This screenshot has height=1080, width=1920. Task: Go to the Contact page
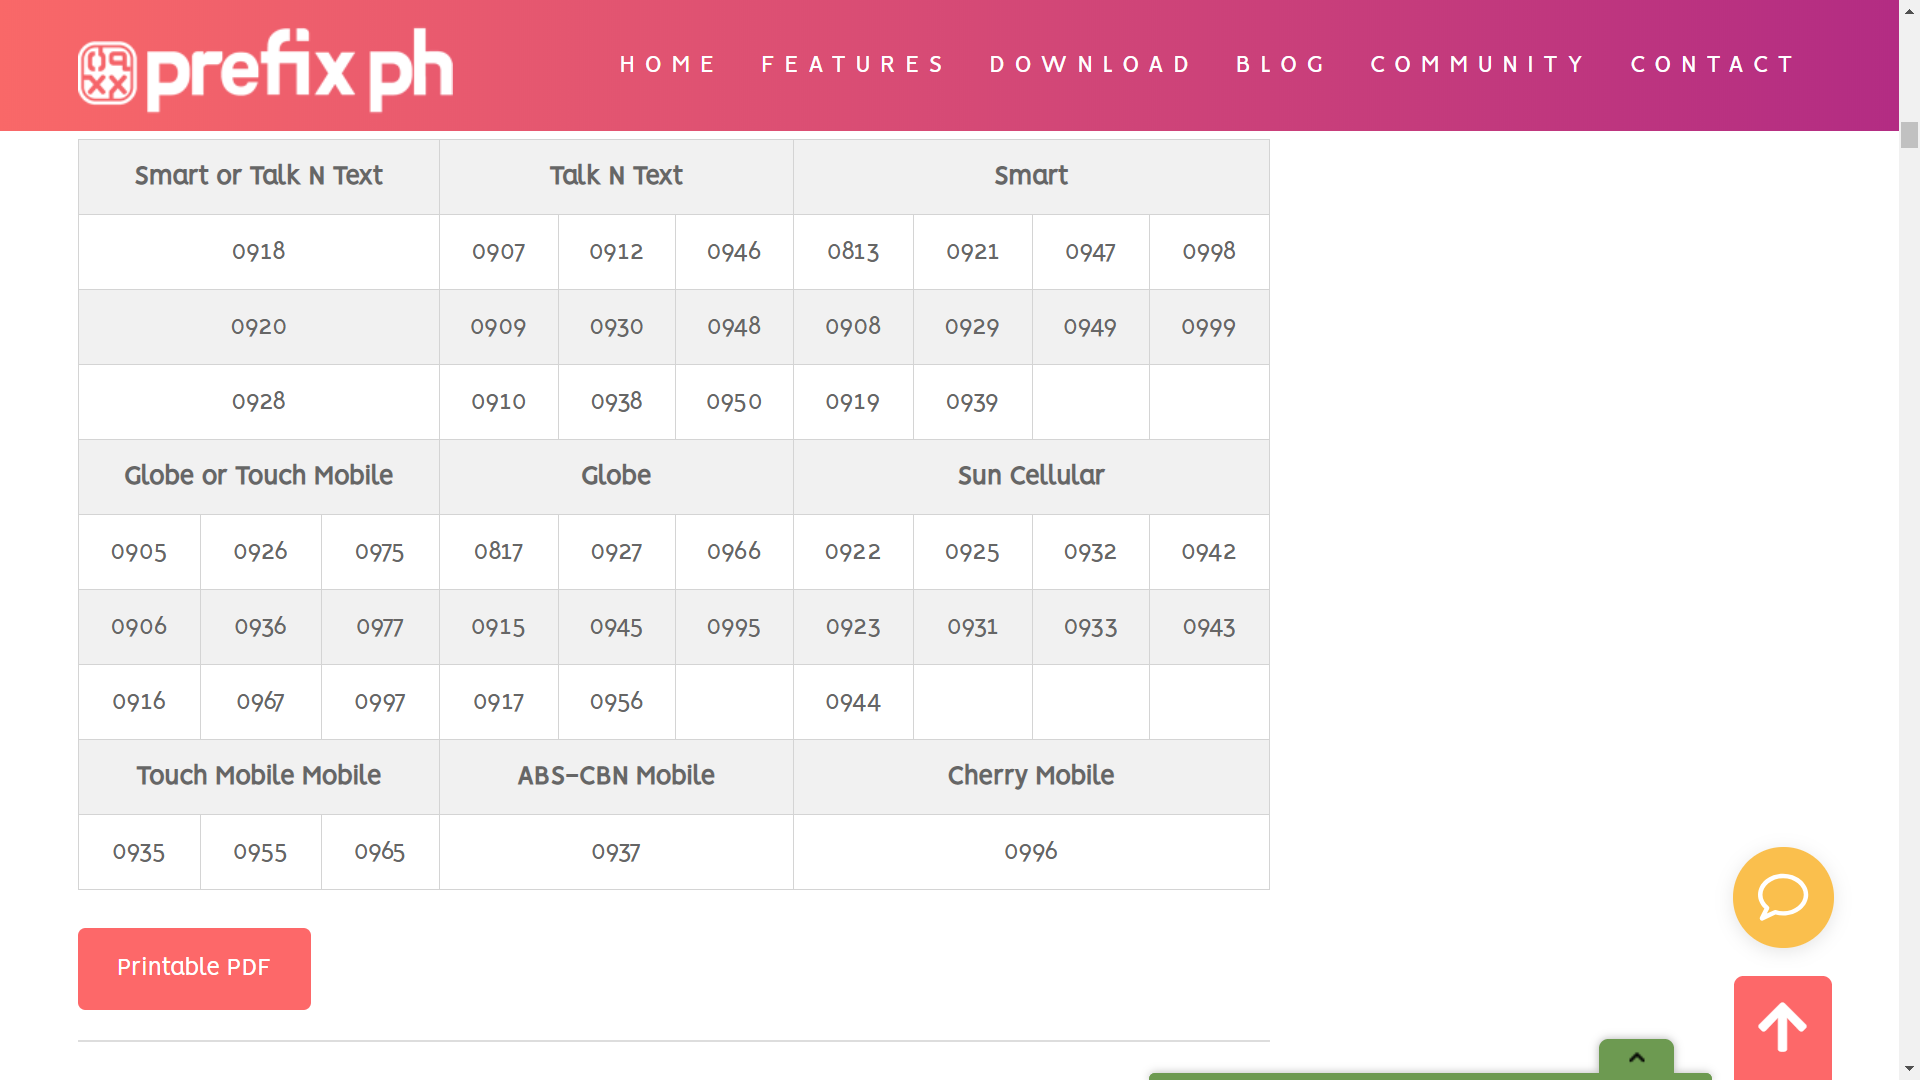[1714, 65]
